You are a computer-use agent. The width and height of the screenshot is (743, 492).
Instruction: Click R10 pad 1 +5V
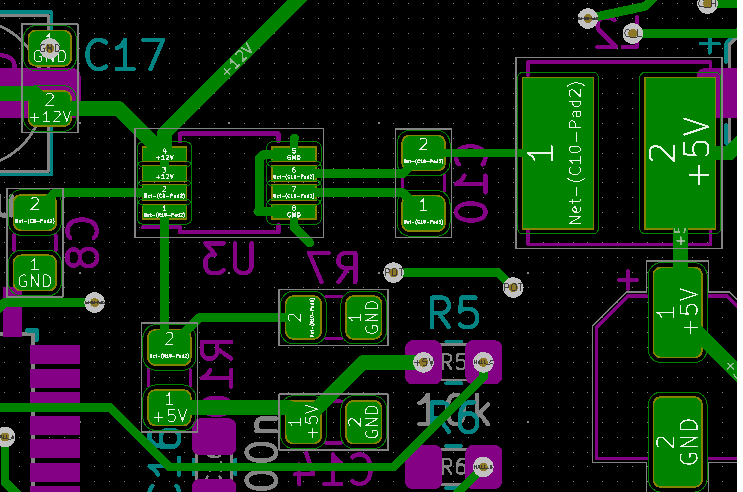tap(170, 408)
